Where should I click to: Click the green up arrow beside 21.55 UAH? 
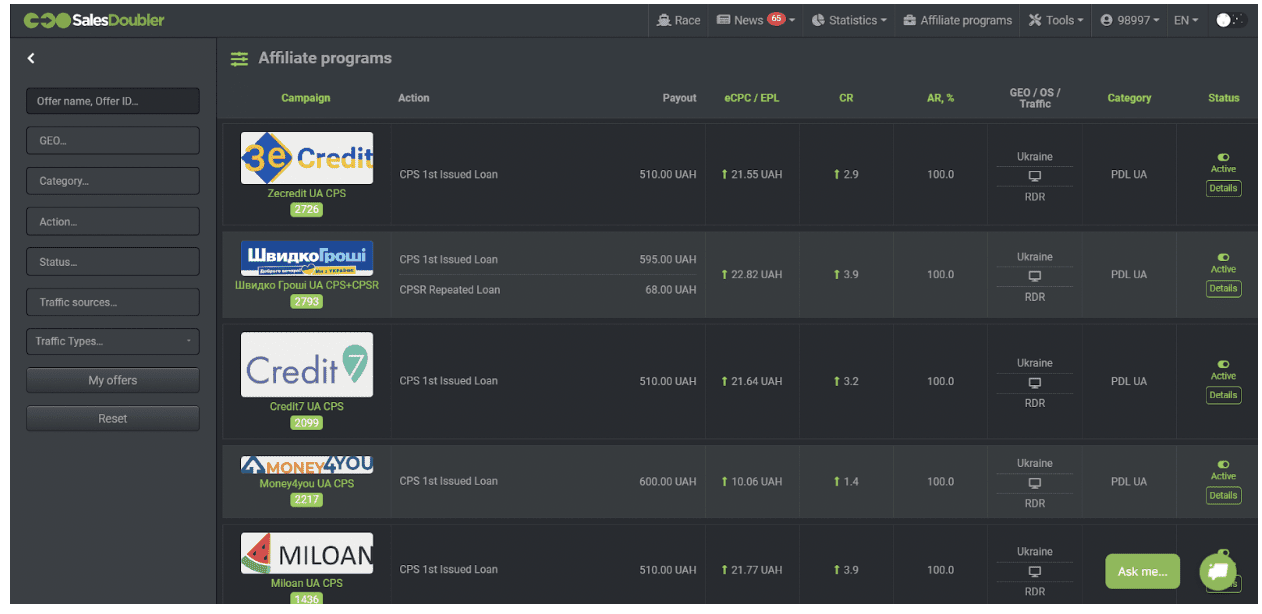click(x=724, y=174)
